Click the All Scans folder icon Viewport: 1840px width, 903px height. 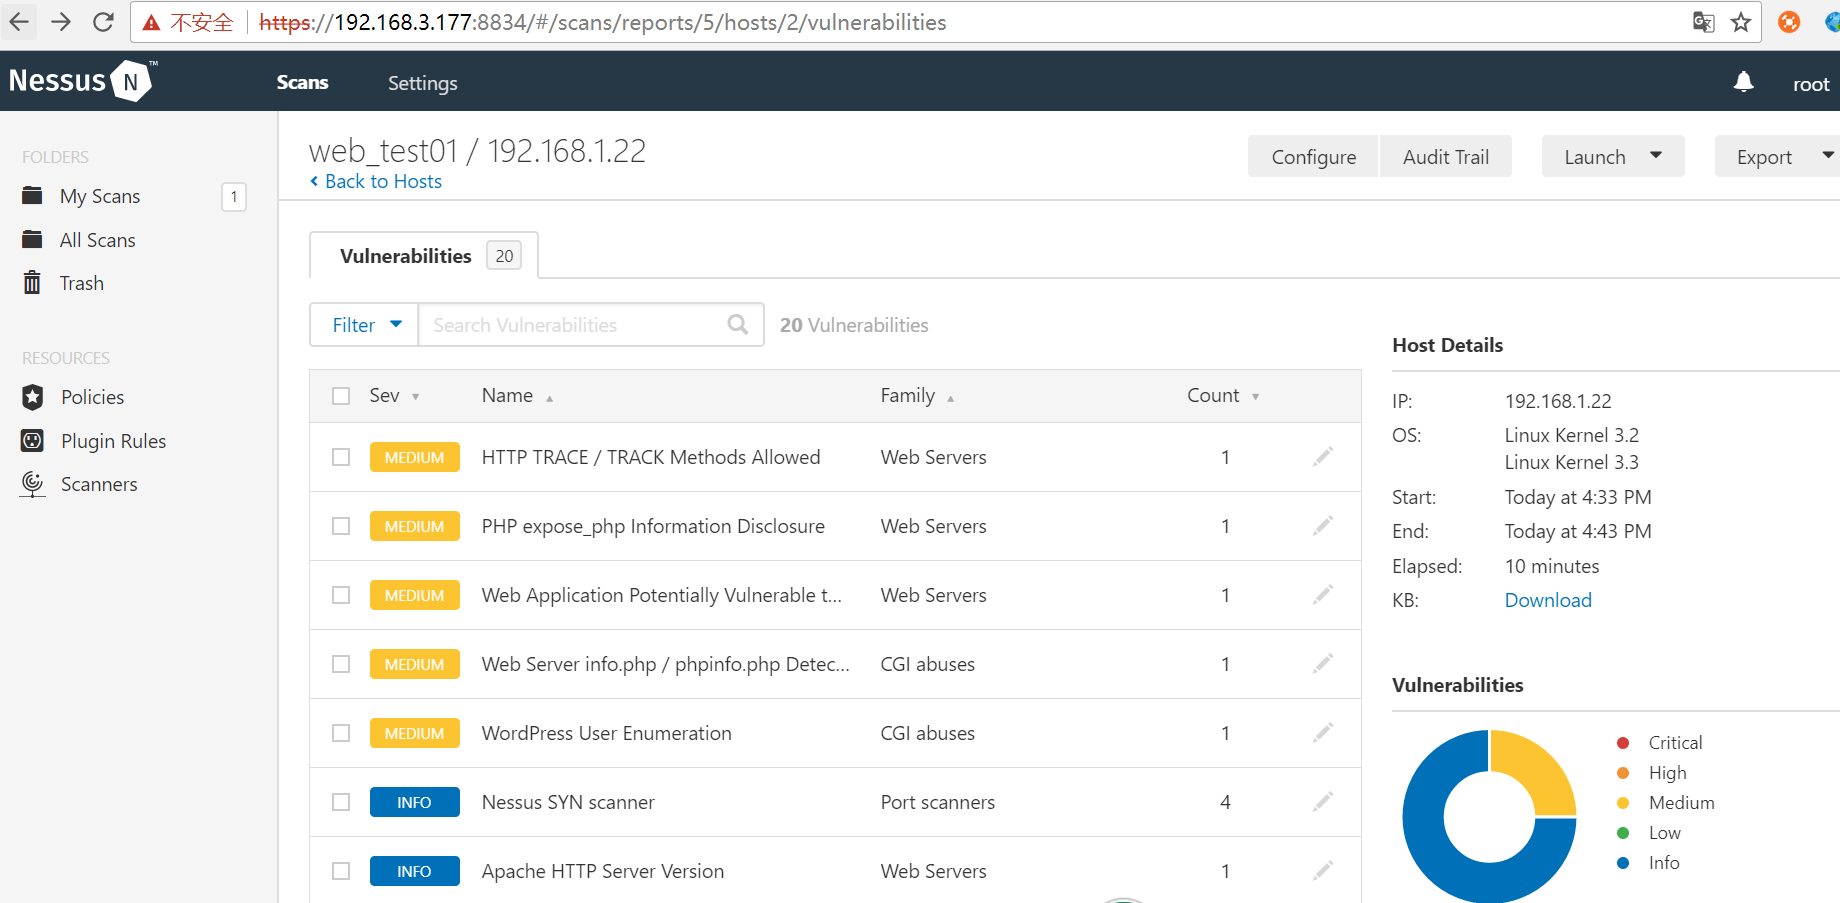click(32, 240)
